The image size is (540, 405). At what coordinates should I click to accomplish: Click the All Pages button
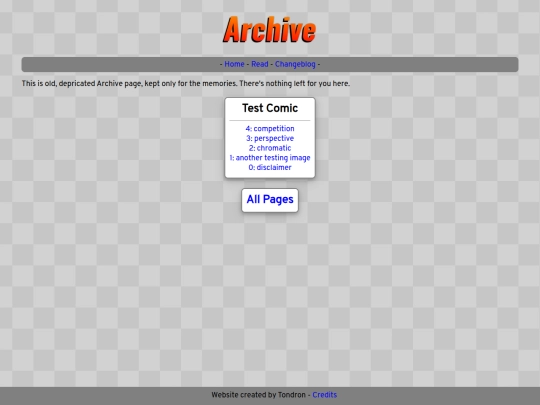pos(270,200)
